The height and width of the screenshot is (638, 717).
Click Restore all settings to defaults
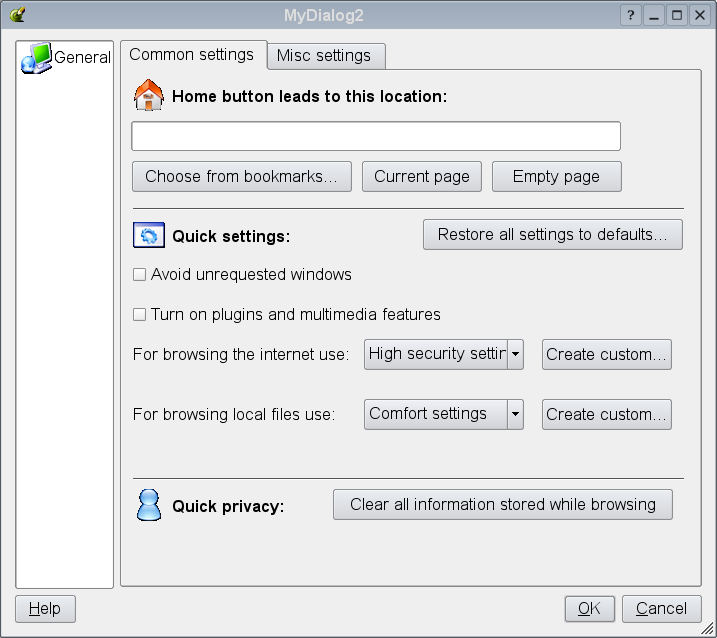pos(553,234)
